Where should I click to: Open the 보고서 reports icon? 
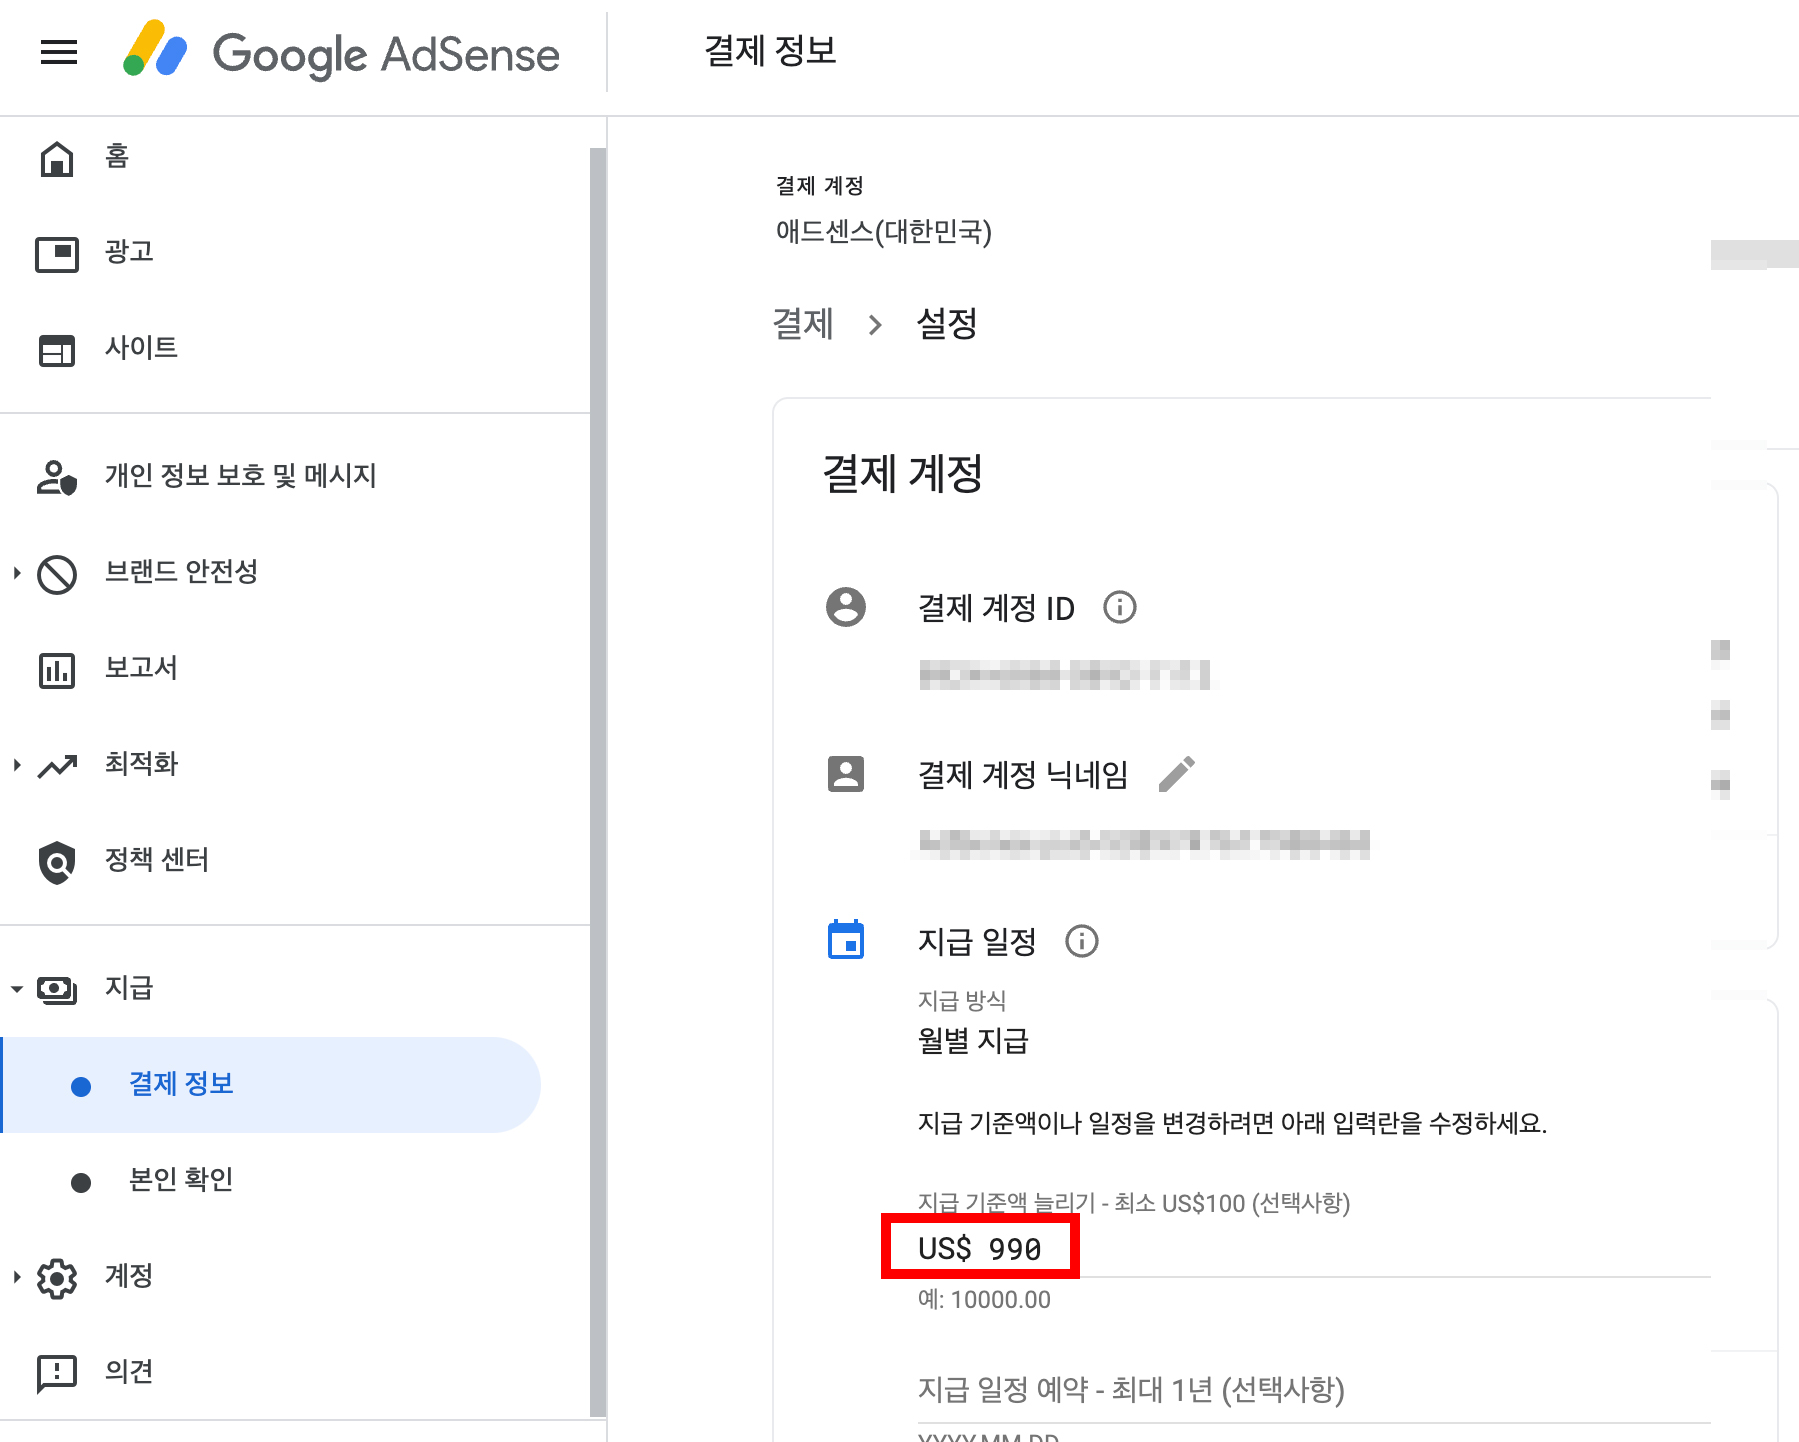coord(57,668)
